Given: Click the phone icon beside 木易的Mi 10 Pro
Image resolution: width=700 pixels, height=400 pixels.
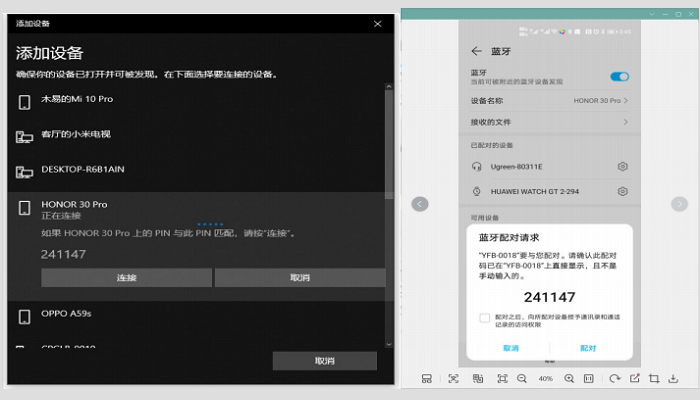Looking at the screenshot, I should pos(25,102).
